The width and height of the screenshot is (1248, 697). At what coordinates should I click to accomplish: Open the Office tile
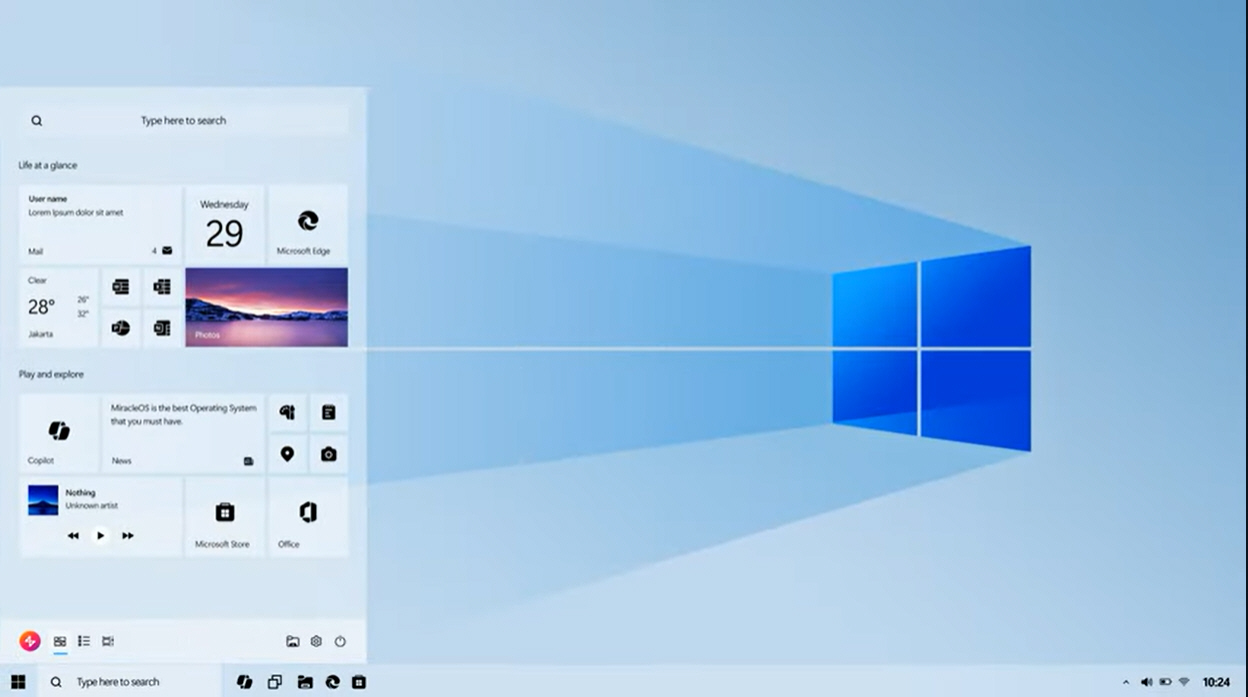pos(308,516)
